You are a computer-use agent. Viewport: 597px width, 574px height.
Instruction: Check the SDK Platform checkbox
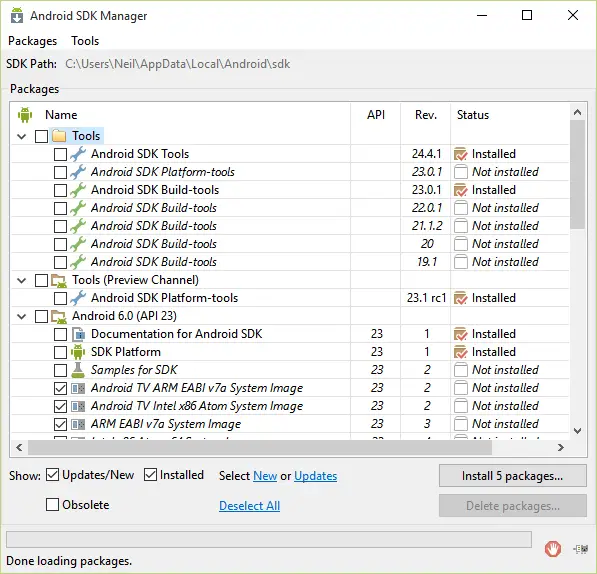click(x=60, y=352)
